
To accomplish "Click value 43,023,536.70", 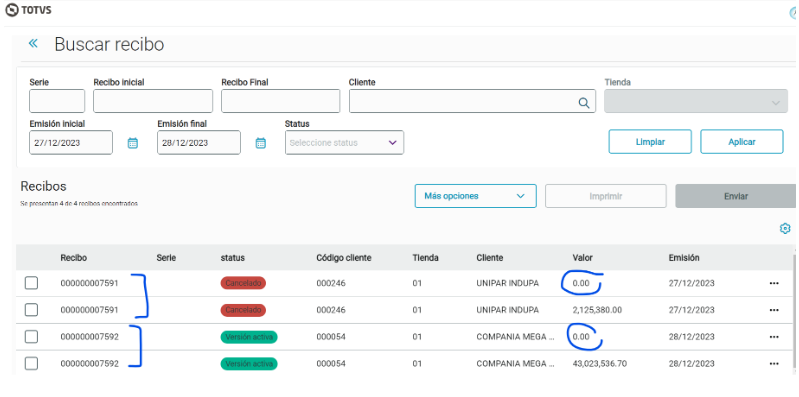I will click(x=600, y=364).
